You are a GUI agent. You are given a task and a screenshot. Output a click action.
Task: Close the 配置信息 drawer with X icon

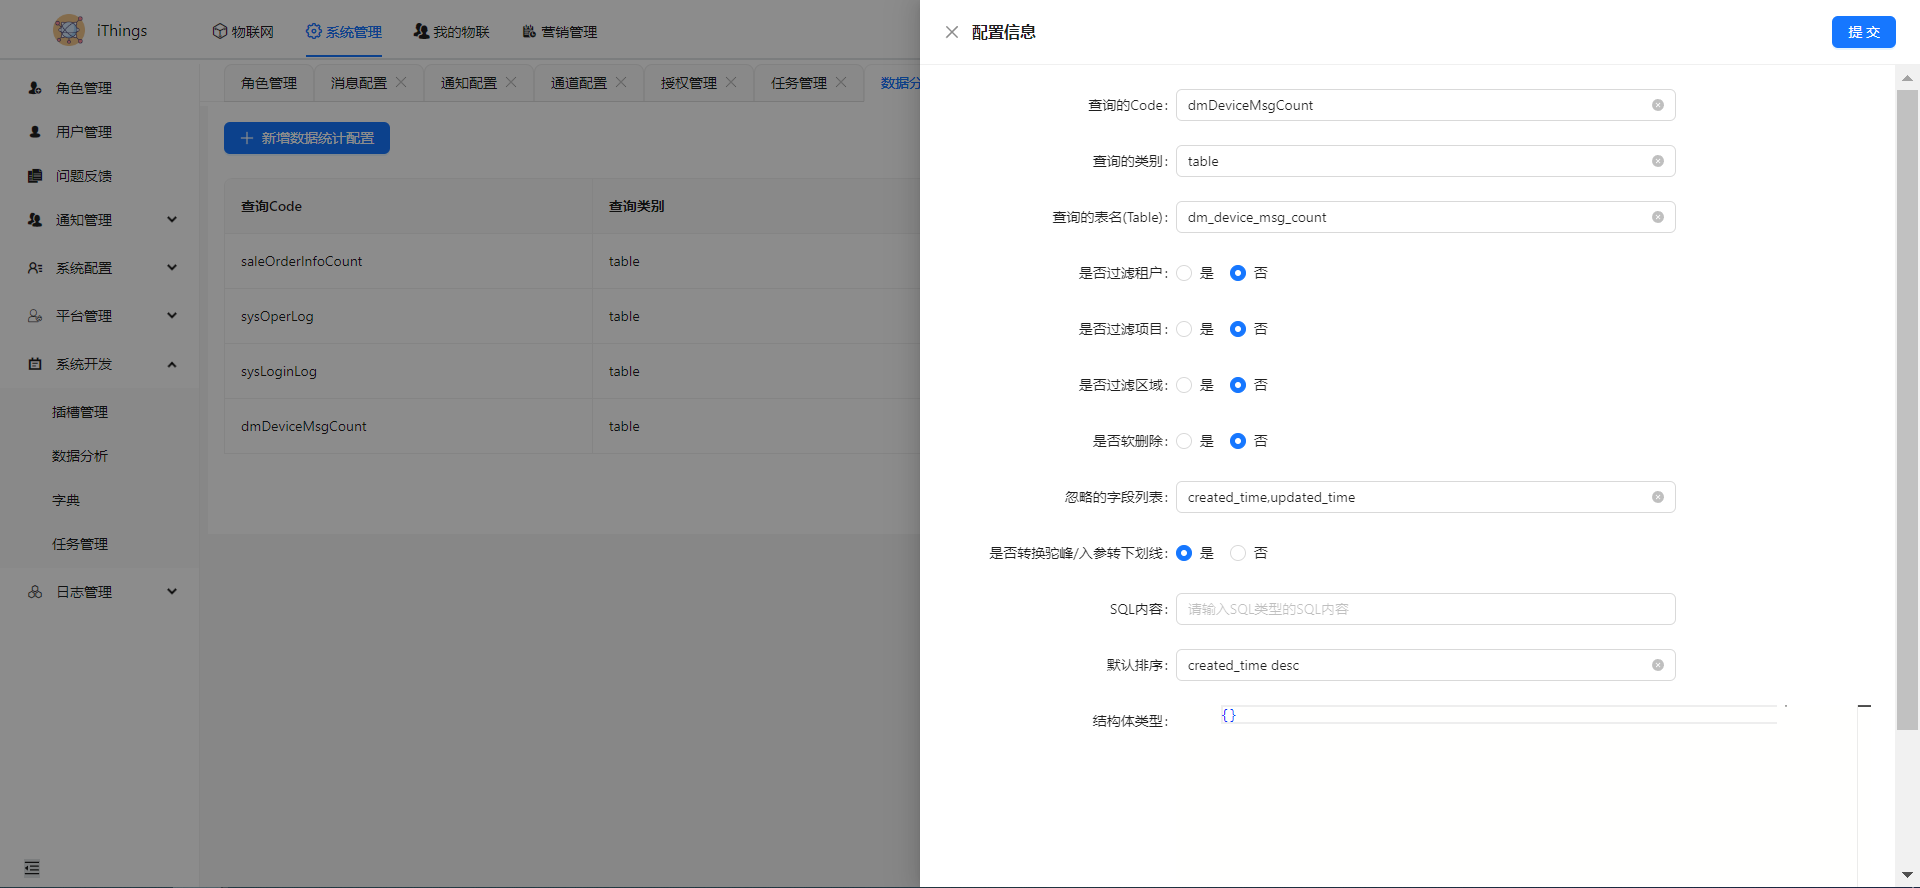pos(951,32)
